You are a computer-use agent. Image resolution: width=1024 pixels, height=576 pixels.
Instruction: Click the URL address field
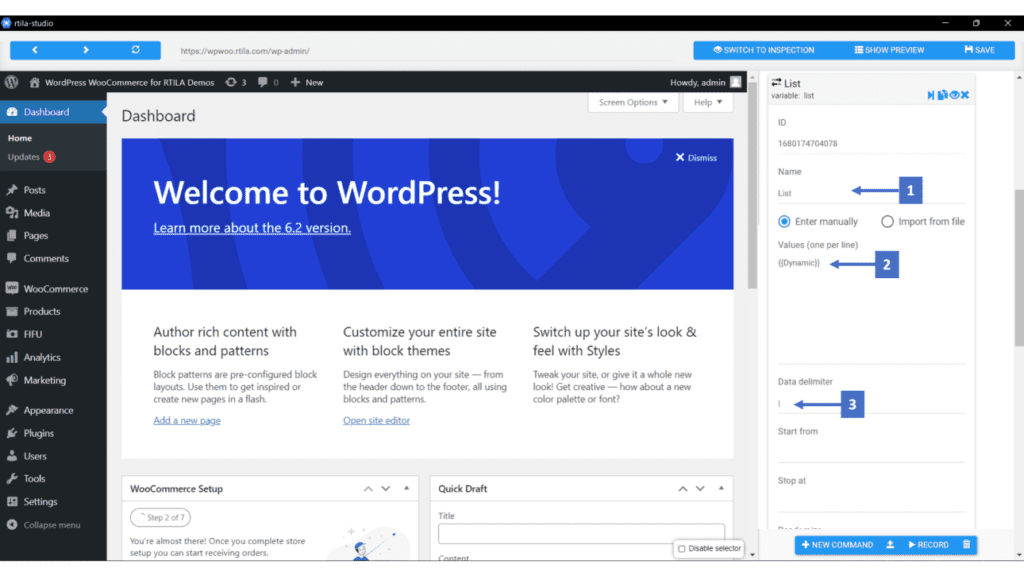coord(424,51)
